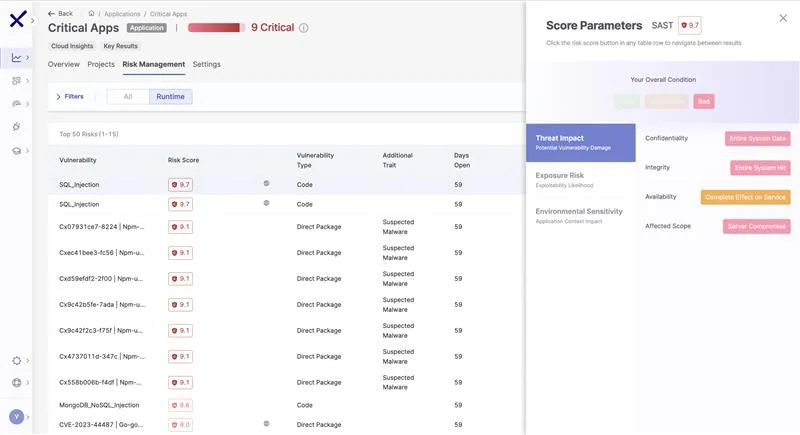Sort by the Vulnerability column header
The image size is (800, 435).
78,160
